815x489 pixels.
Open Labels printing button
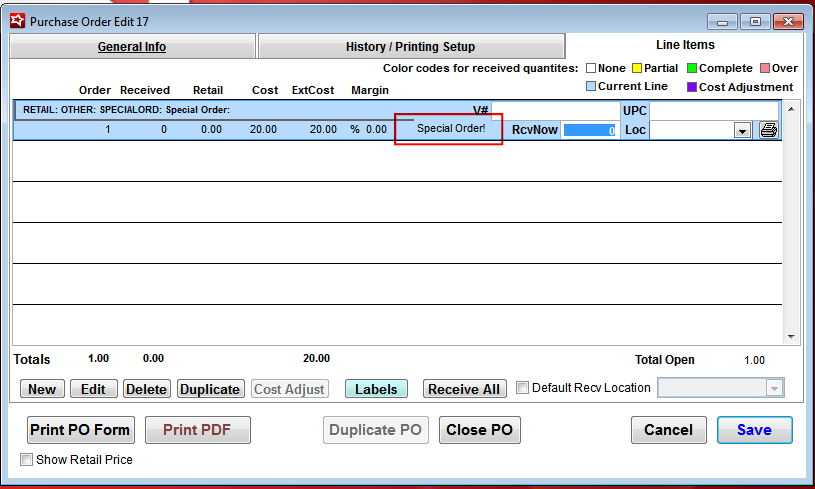click(x=376, y=389)
